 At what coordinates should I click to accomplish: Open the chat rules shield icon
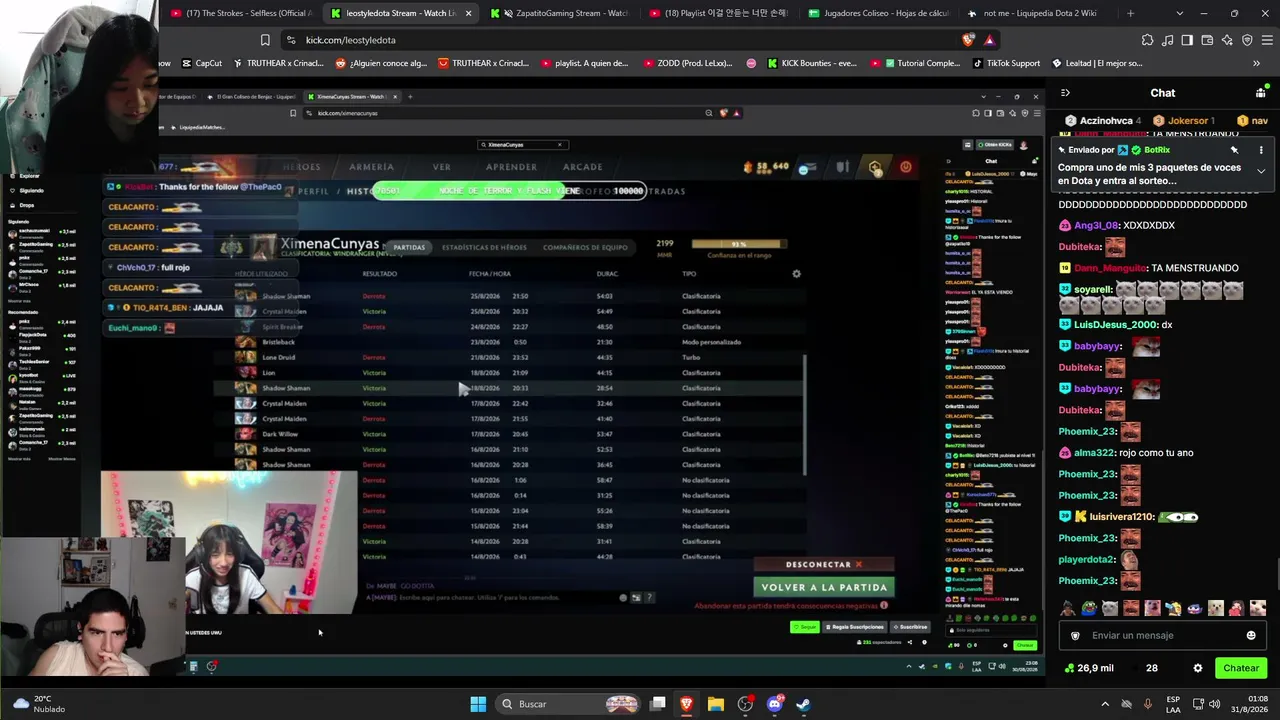(1075, 635)
